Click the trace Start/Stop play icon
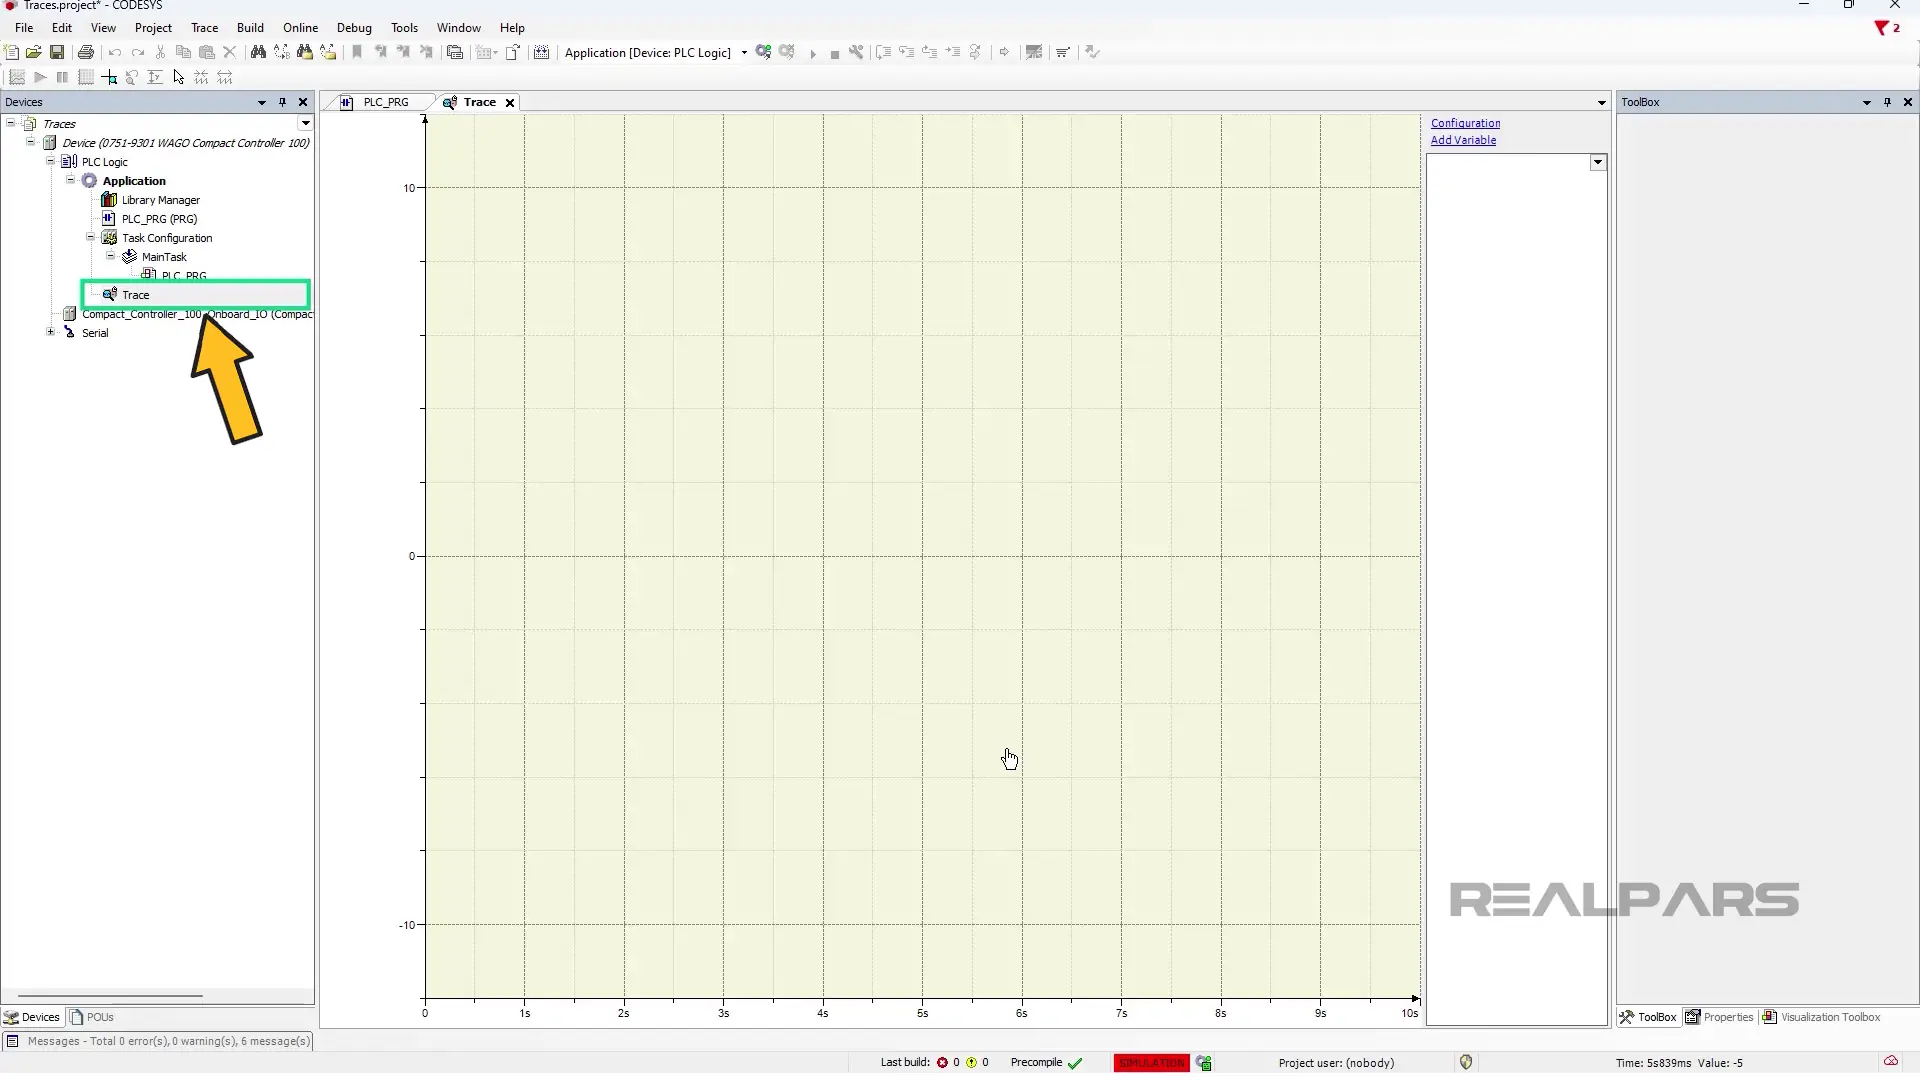Image resolution: width=1920 pixels, height=1080 pixels. click(40, 78)
